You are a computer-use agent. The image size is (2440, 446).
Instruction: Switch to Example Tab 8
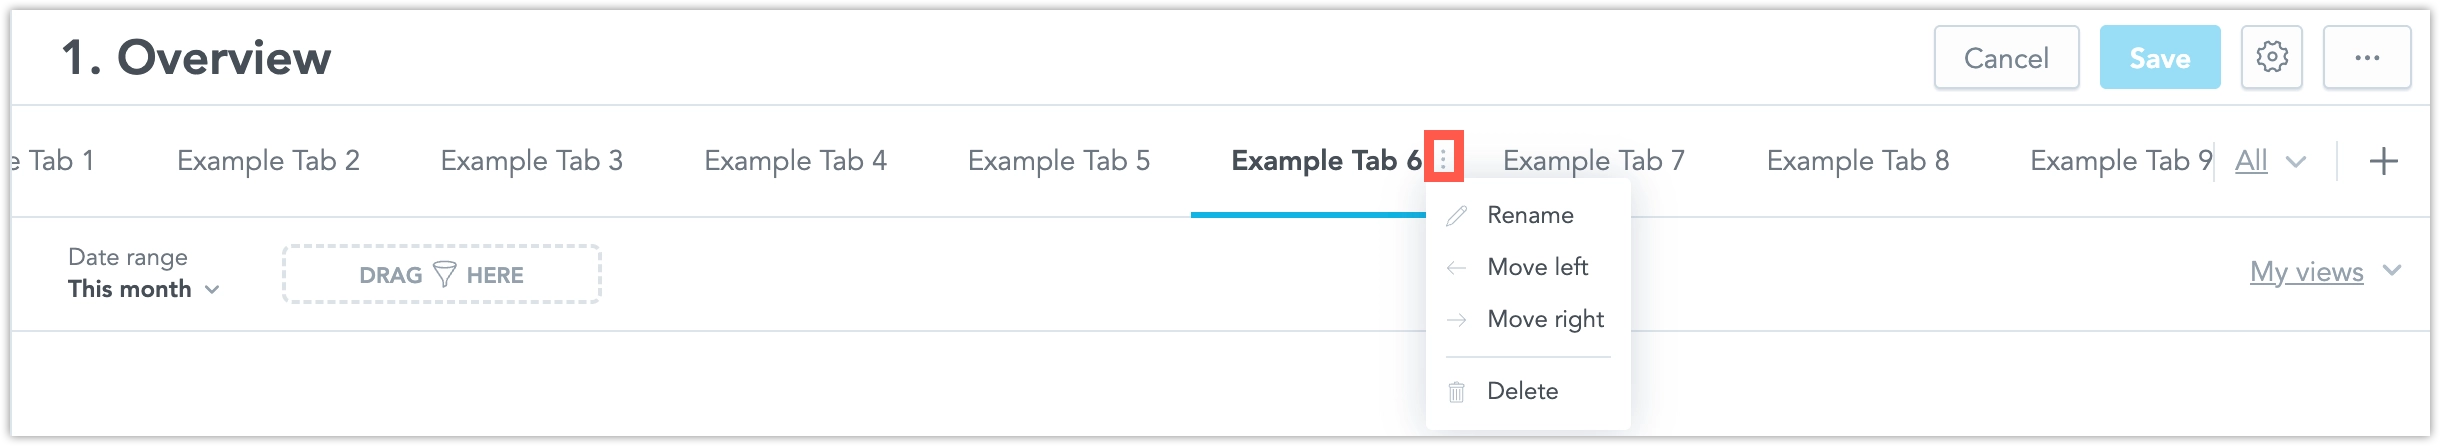point(1857,161)
